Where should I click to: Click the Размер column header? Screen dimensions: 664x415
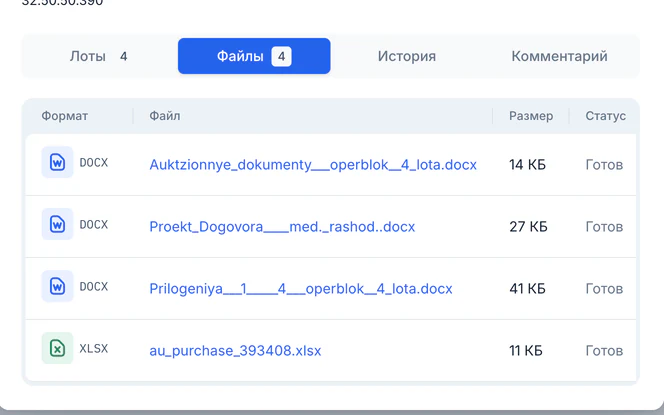[x=531, y=116]
